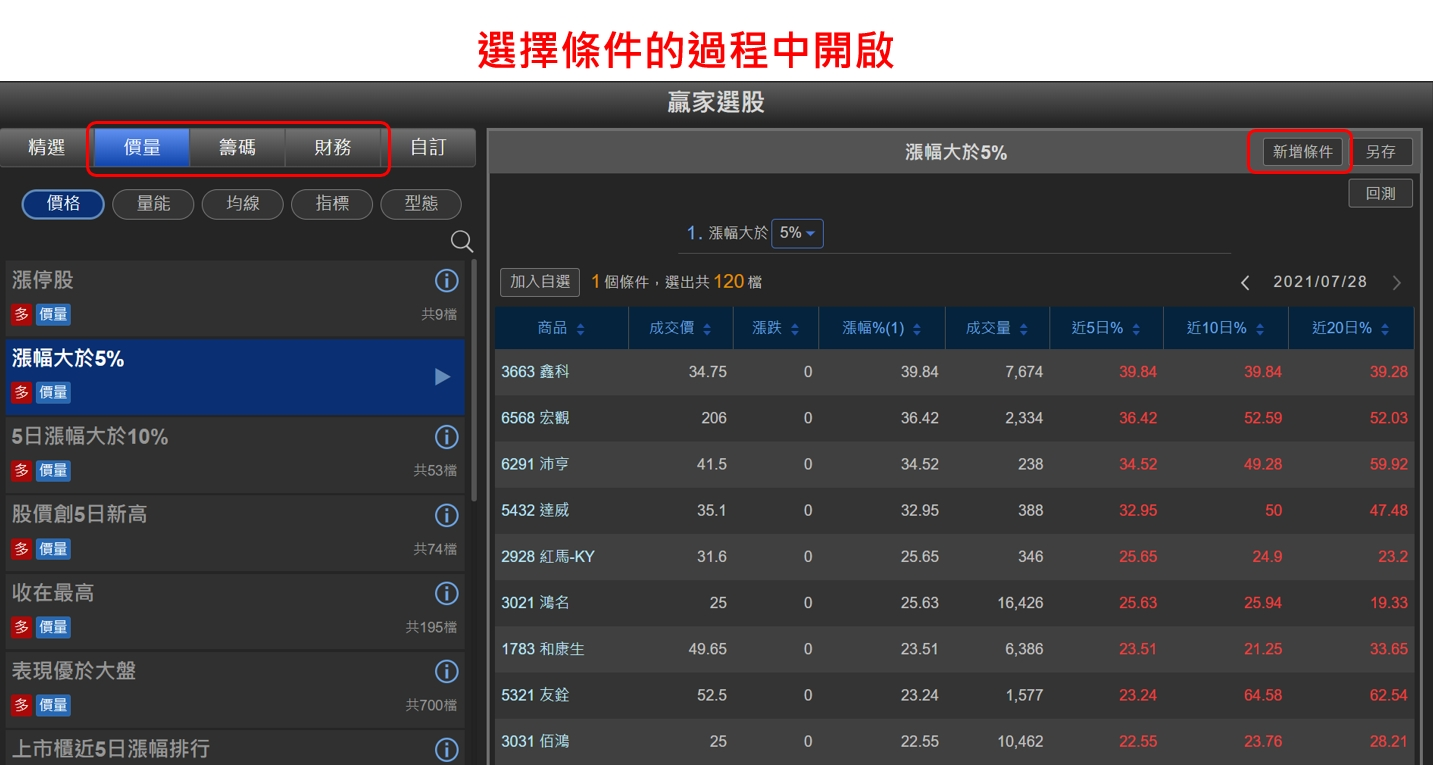Sort by 成交價 column header
This screenshot has width=1433, height=765.
[x=680, y=328]
